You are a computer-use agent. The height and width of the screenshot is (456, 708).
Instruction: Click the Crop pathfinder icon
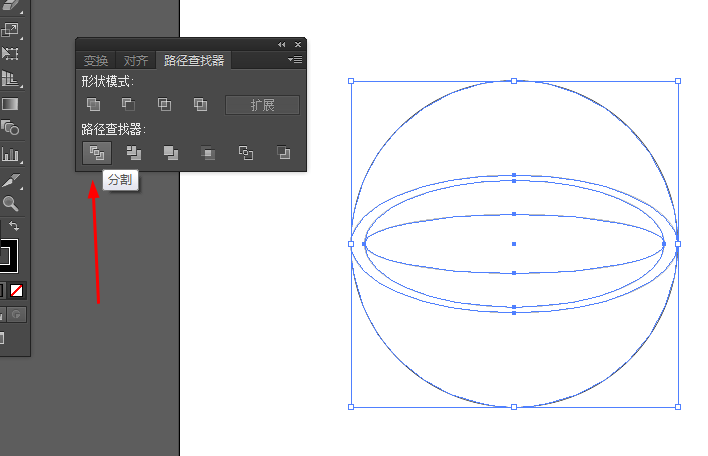208,153
